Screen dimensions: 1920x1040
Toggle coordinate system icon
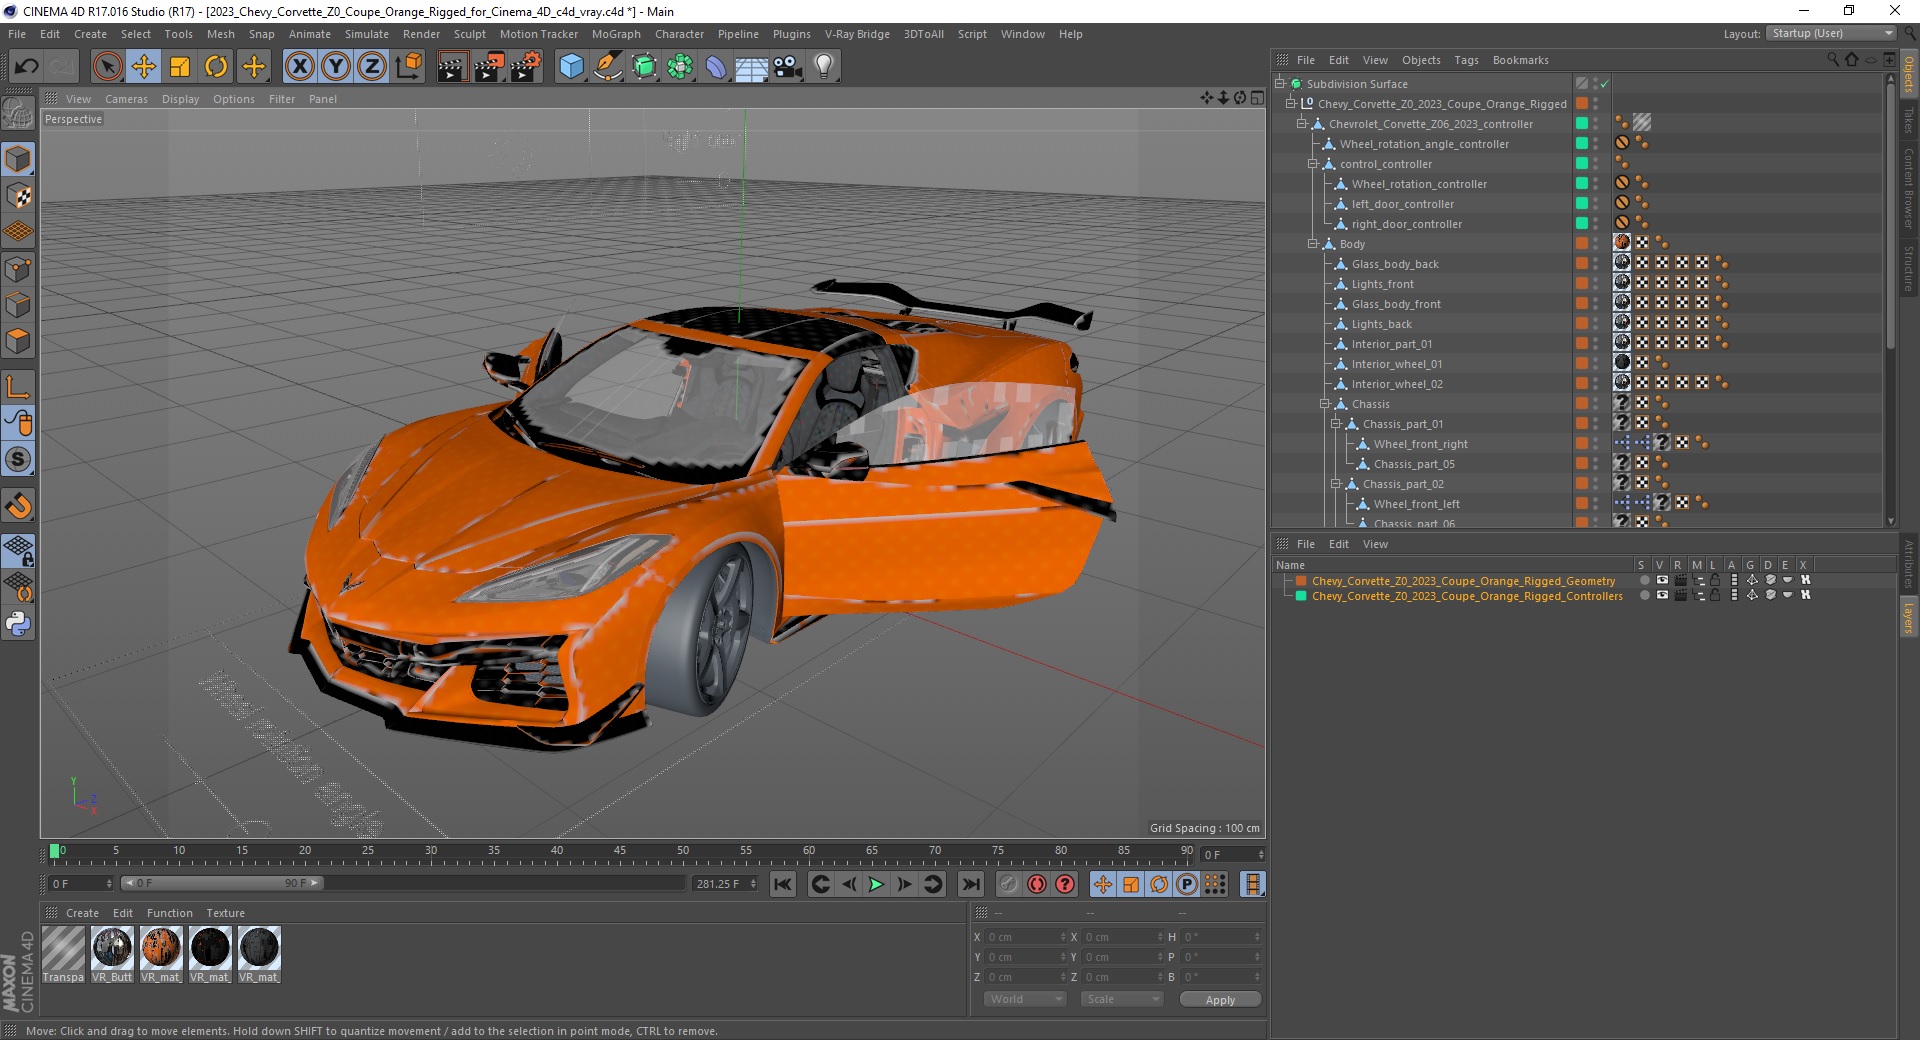point(408,67)
